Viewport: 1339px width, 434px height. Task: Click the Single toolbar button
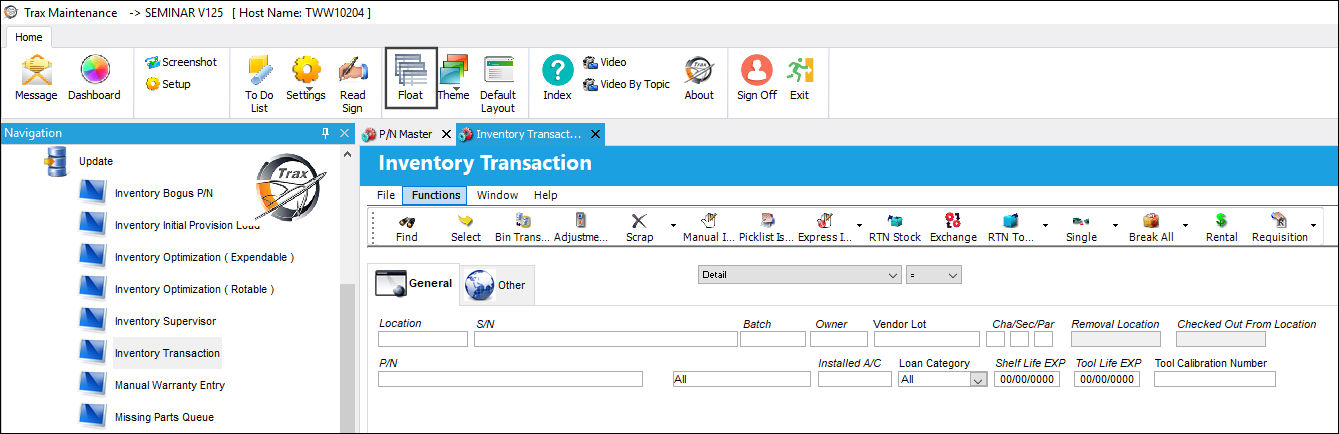1081,229
